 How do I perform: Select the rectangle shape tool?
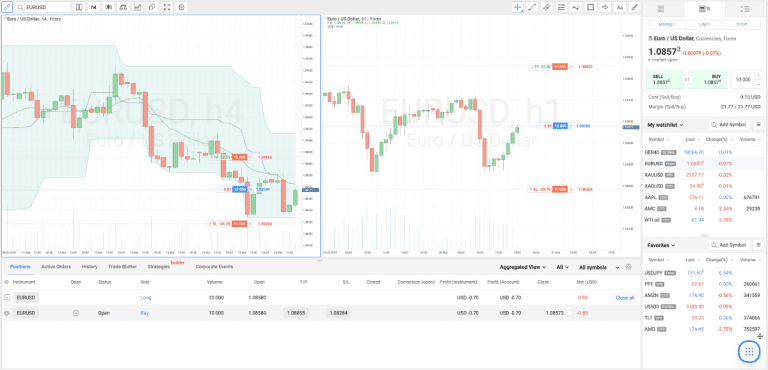(591, 7)
